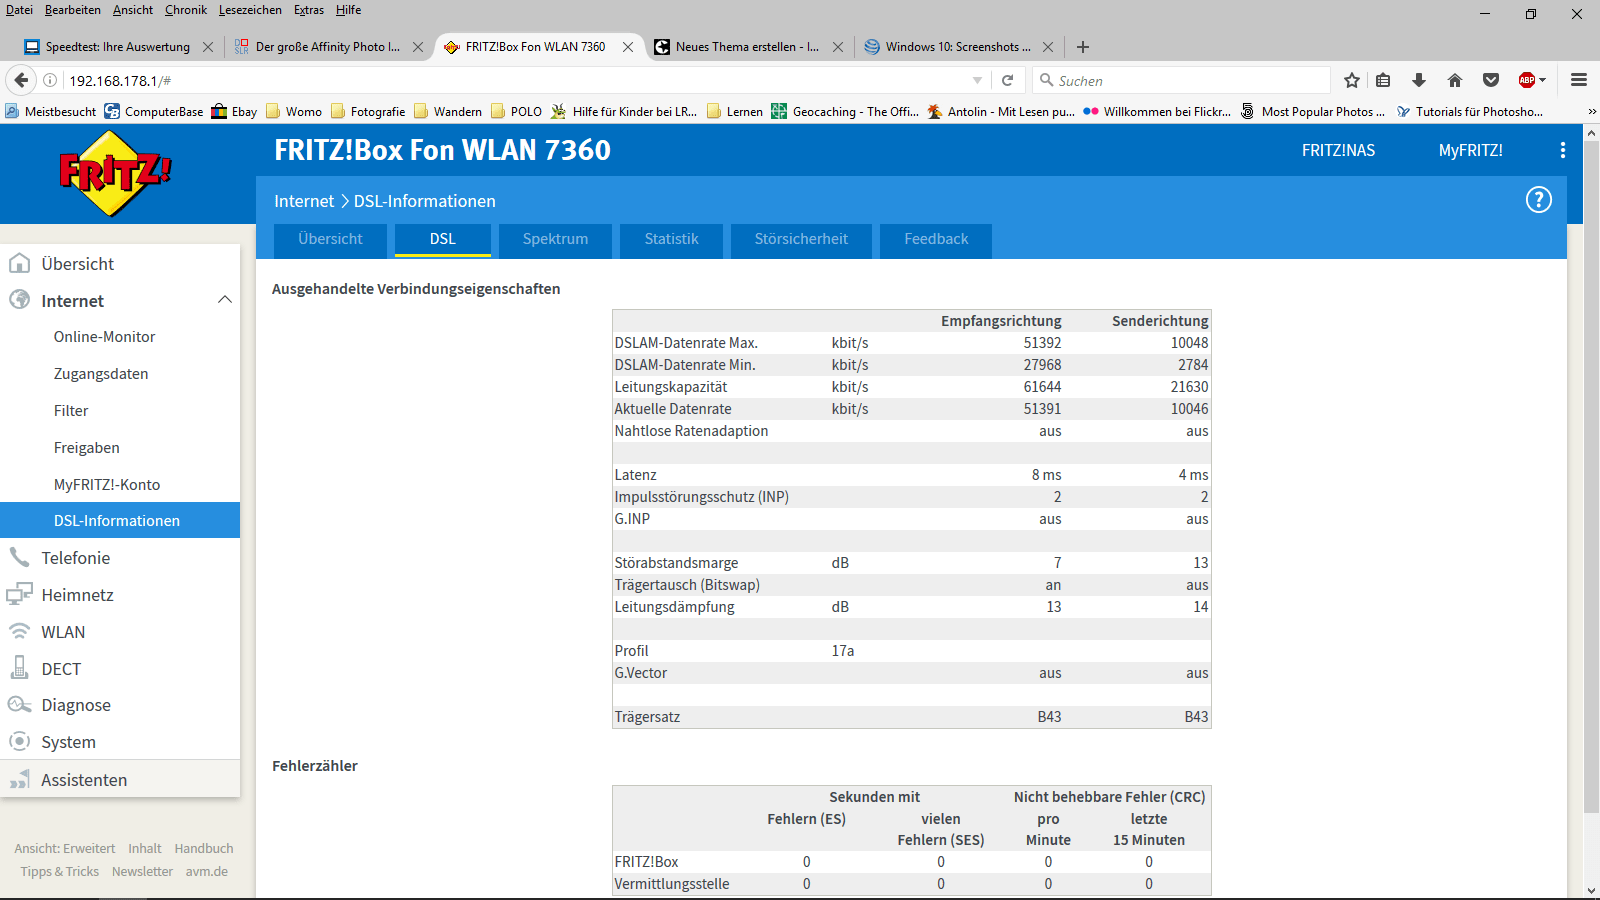Viewport: 1600px width, 900px height.
Task: Show more bookmarks with the overflow chevron
Action: (x=1591, y=112)
